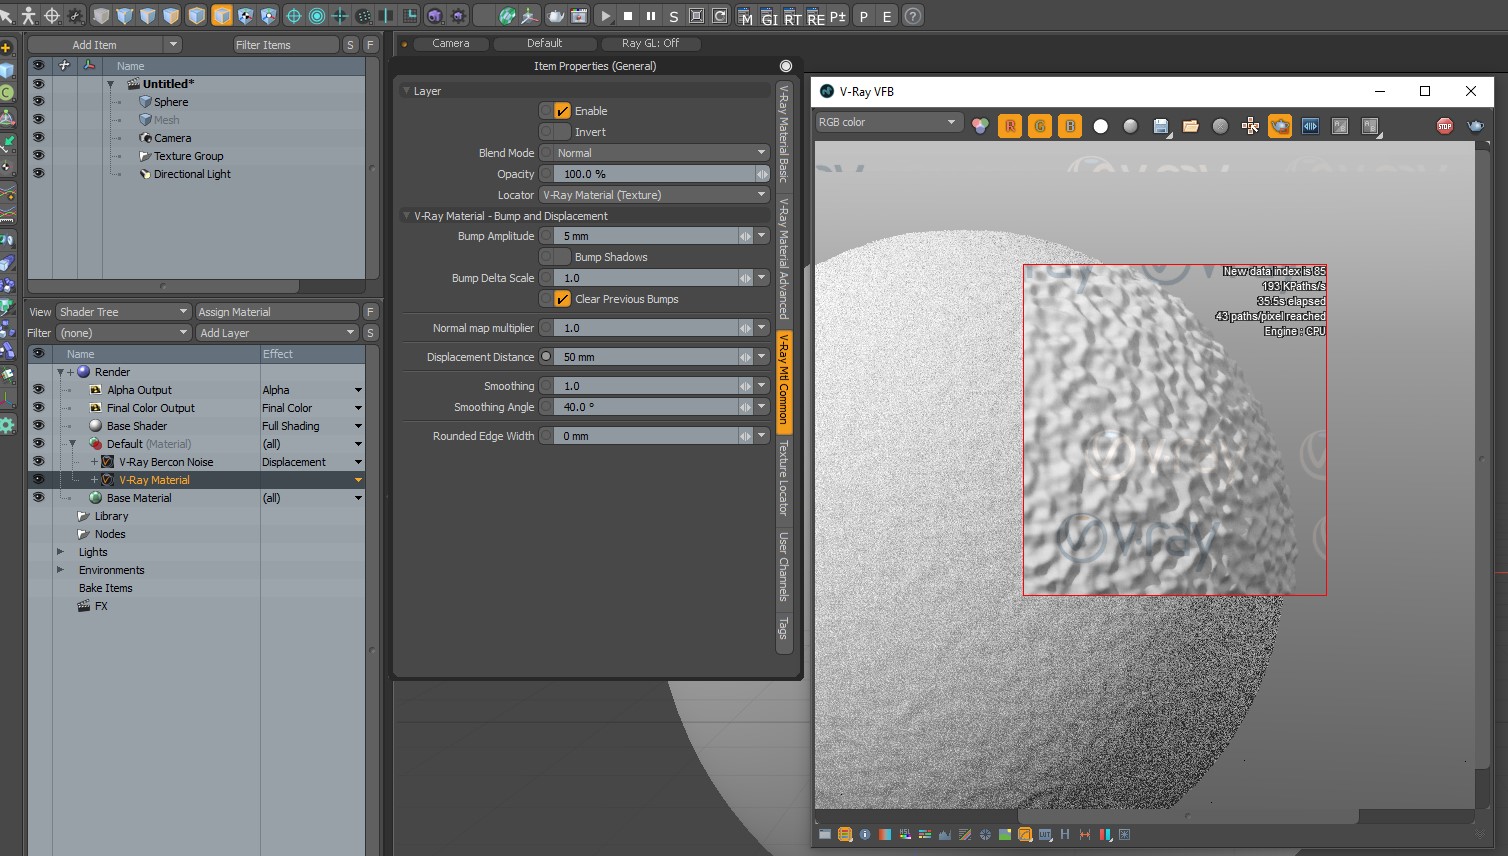Click the help question mark icon
The height and width of the screenshot is (856, 1508).
click(912, 16)
